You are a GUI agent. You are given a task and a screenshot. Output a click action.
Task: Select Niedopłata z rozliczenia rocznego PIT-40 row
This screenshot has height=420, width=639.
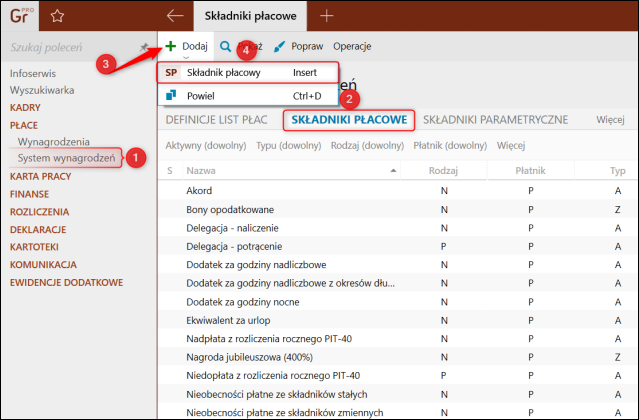pyautogui.click(x=397, y=376)
